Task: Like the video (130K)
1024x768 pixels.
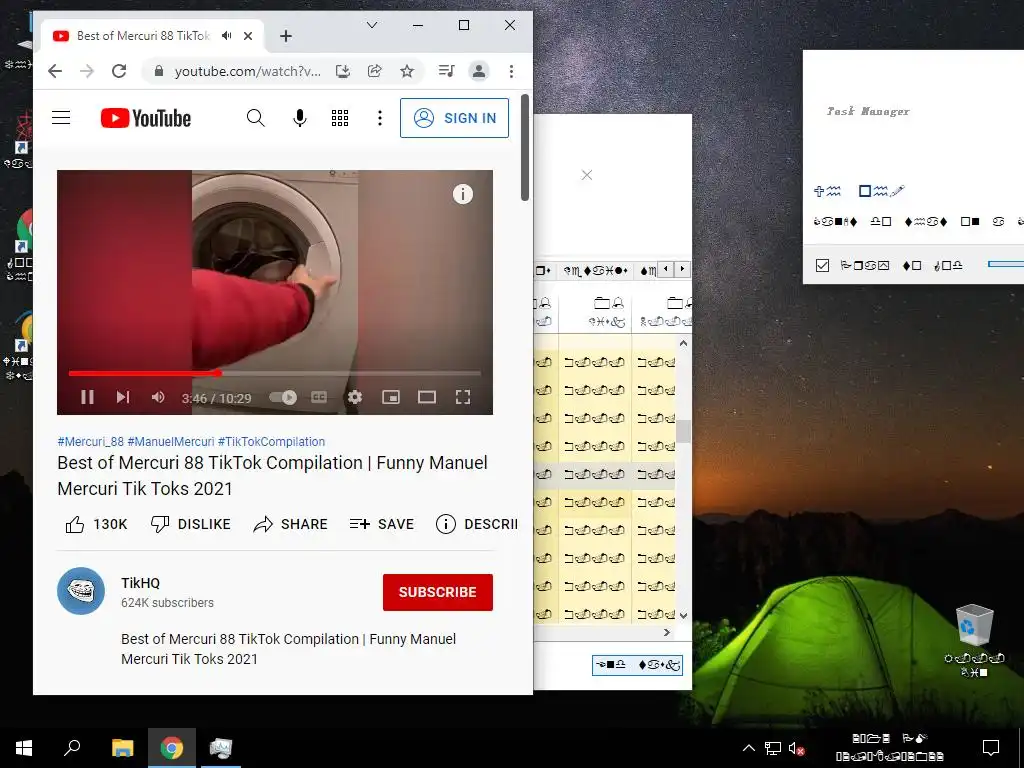Action: pos(96,524)
